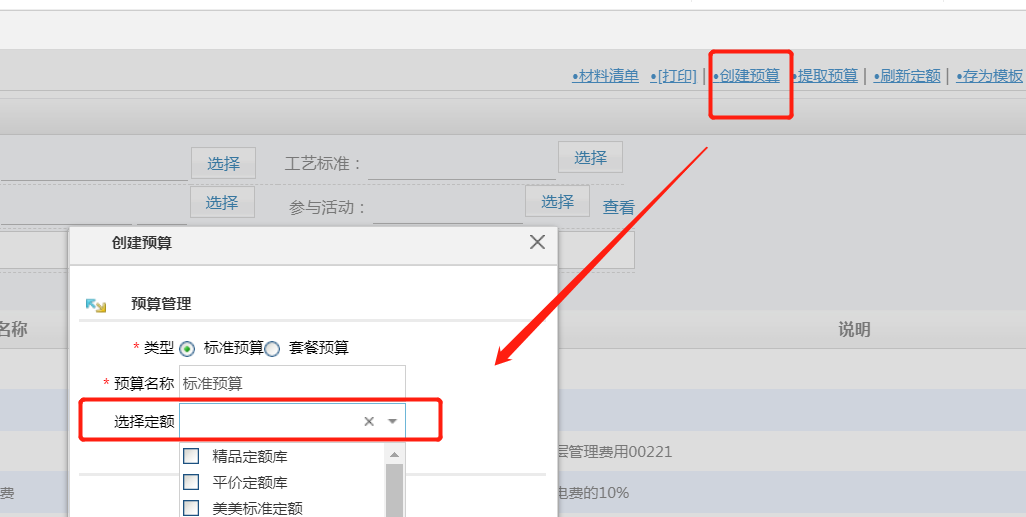Select the 套餐预算 radio button
This screenshot has width=1026, height=517.
(x=272, y=349)
